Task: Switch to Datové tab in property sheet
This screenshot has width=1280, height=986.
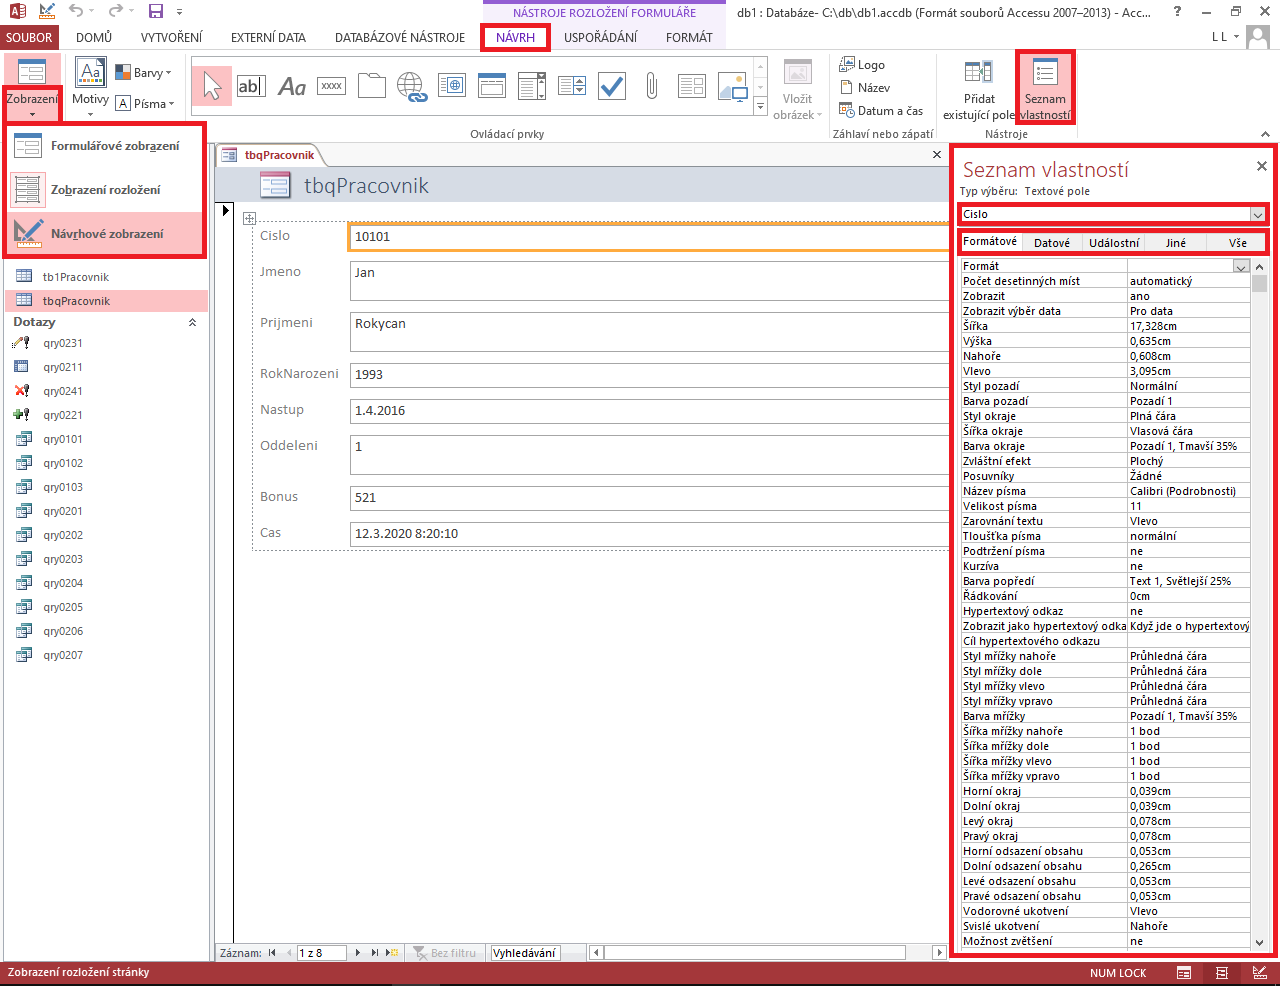Action: (x=1051, y=243)
